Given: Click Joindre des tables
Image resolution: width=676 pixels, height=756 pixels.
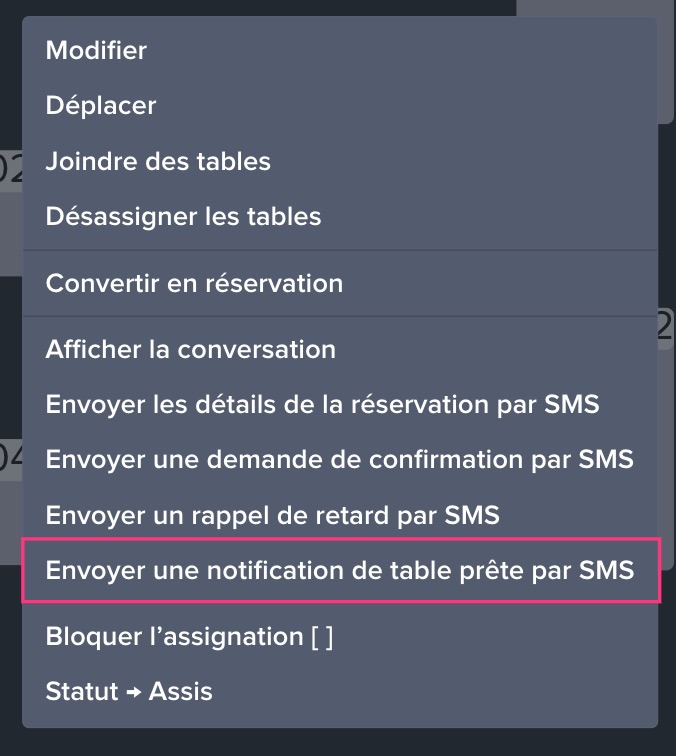Looking at the screenshot, I should (x=158, y=160).
